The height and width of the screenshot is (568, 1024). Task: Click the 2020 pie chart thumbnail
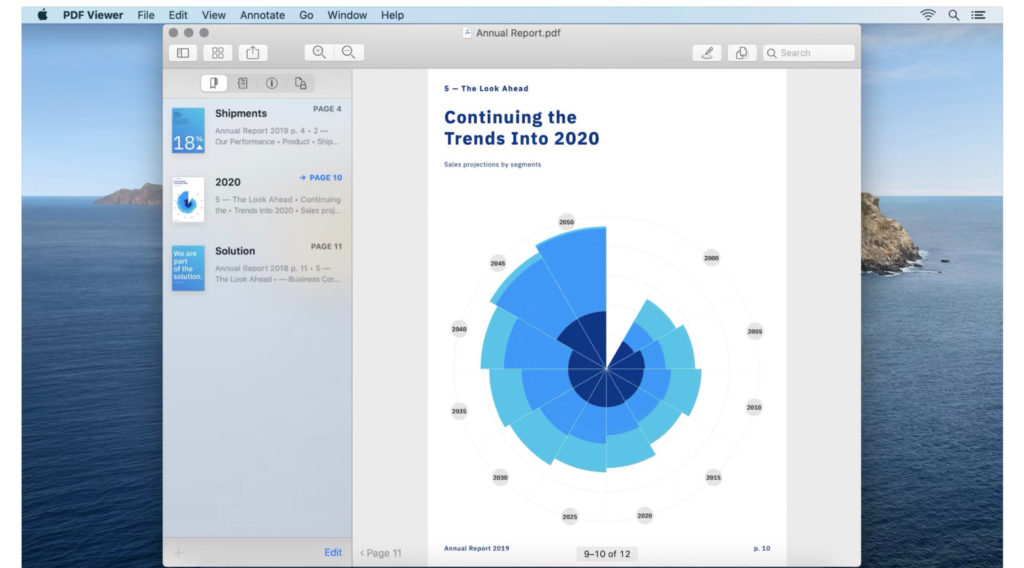coord(188,199)
